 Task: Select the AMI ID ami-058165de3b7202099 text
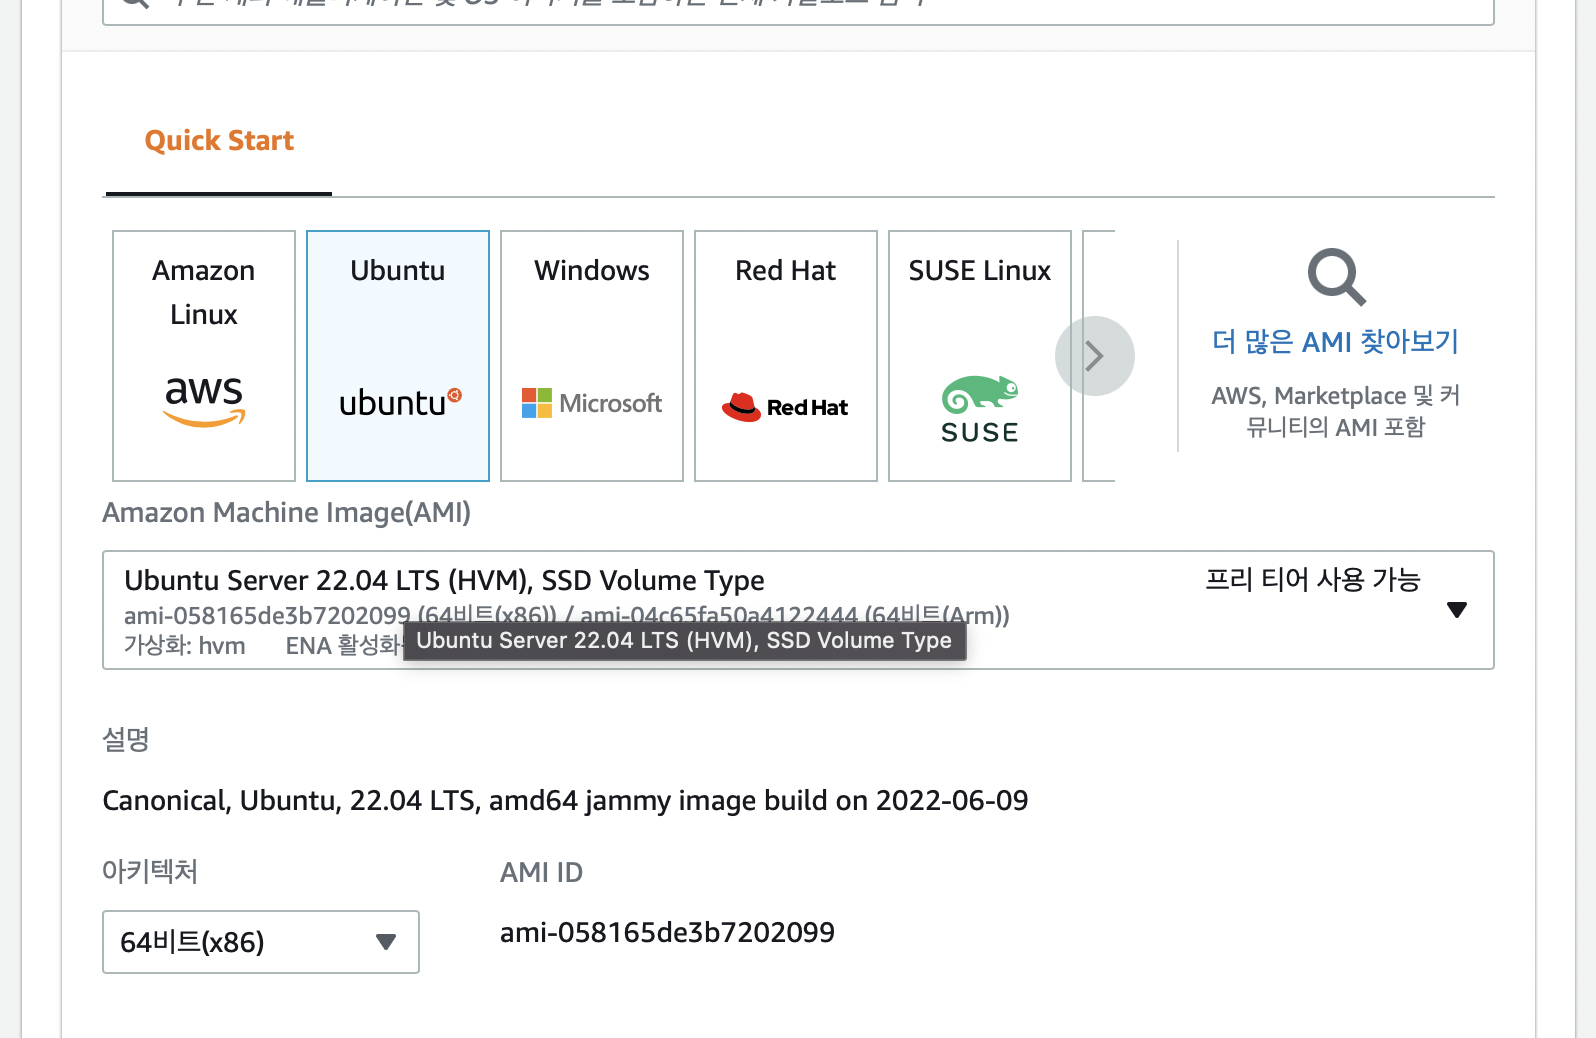667,933
